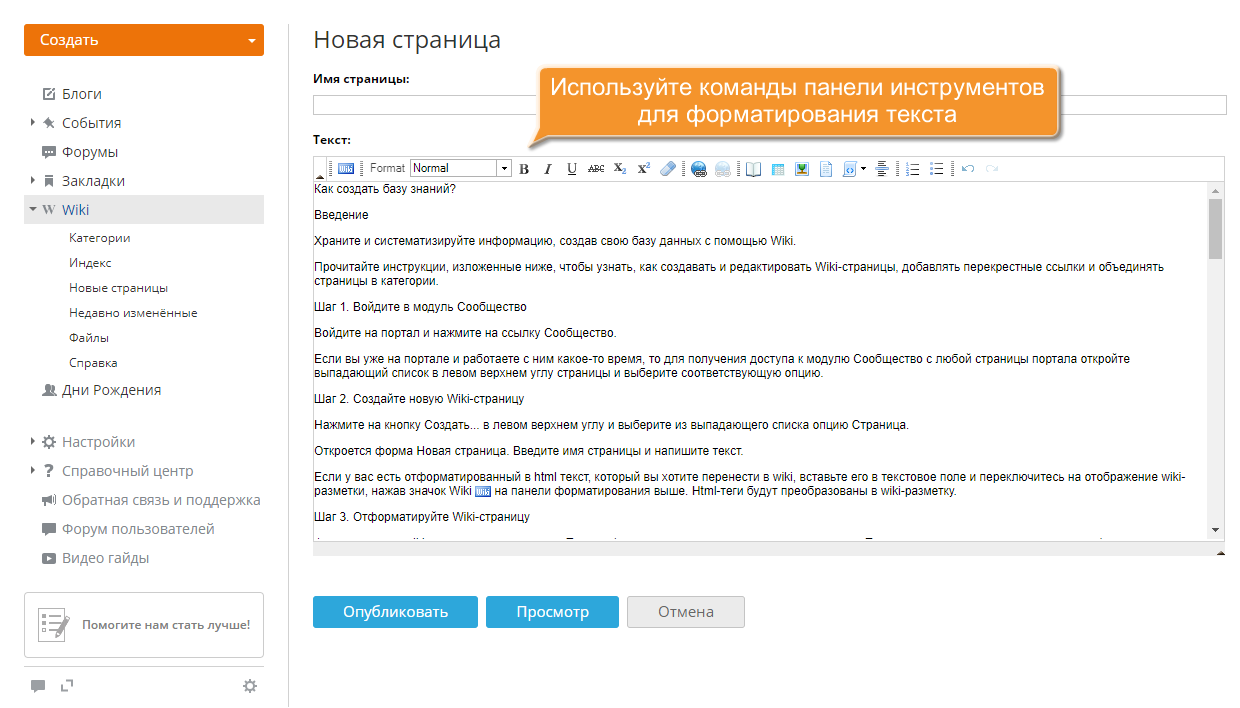Expand the Настройки section
This screenshot has width=1240, height=708.
33,441
